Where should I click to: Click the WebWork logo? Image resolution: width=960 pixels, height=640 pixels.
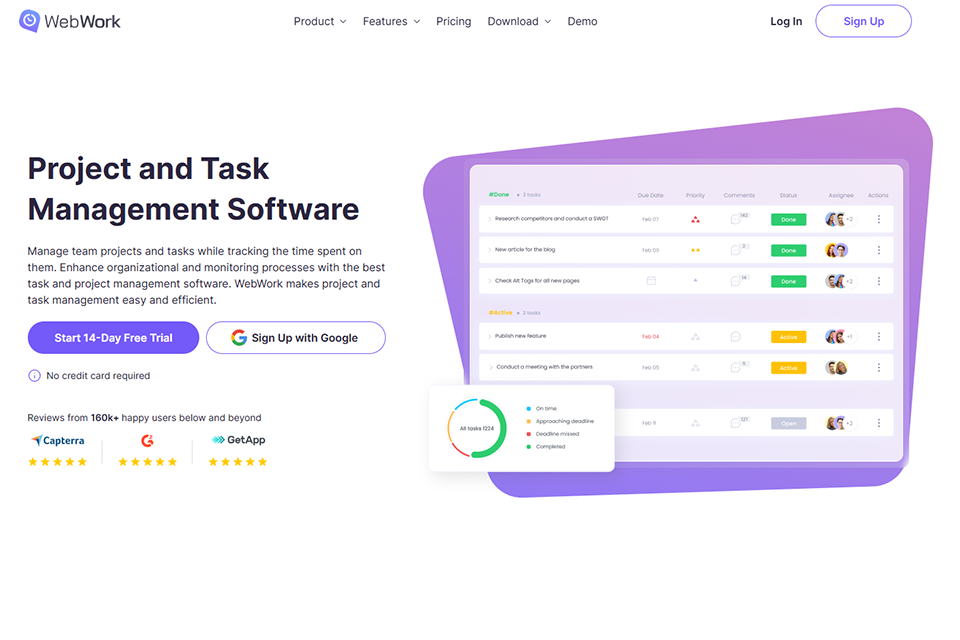69,21
